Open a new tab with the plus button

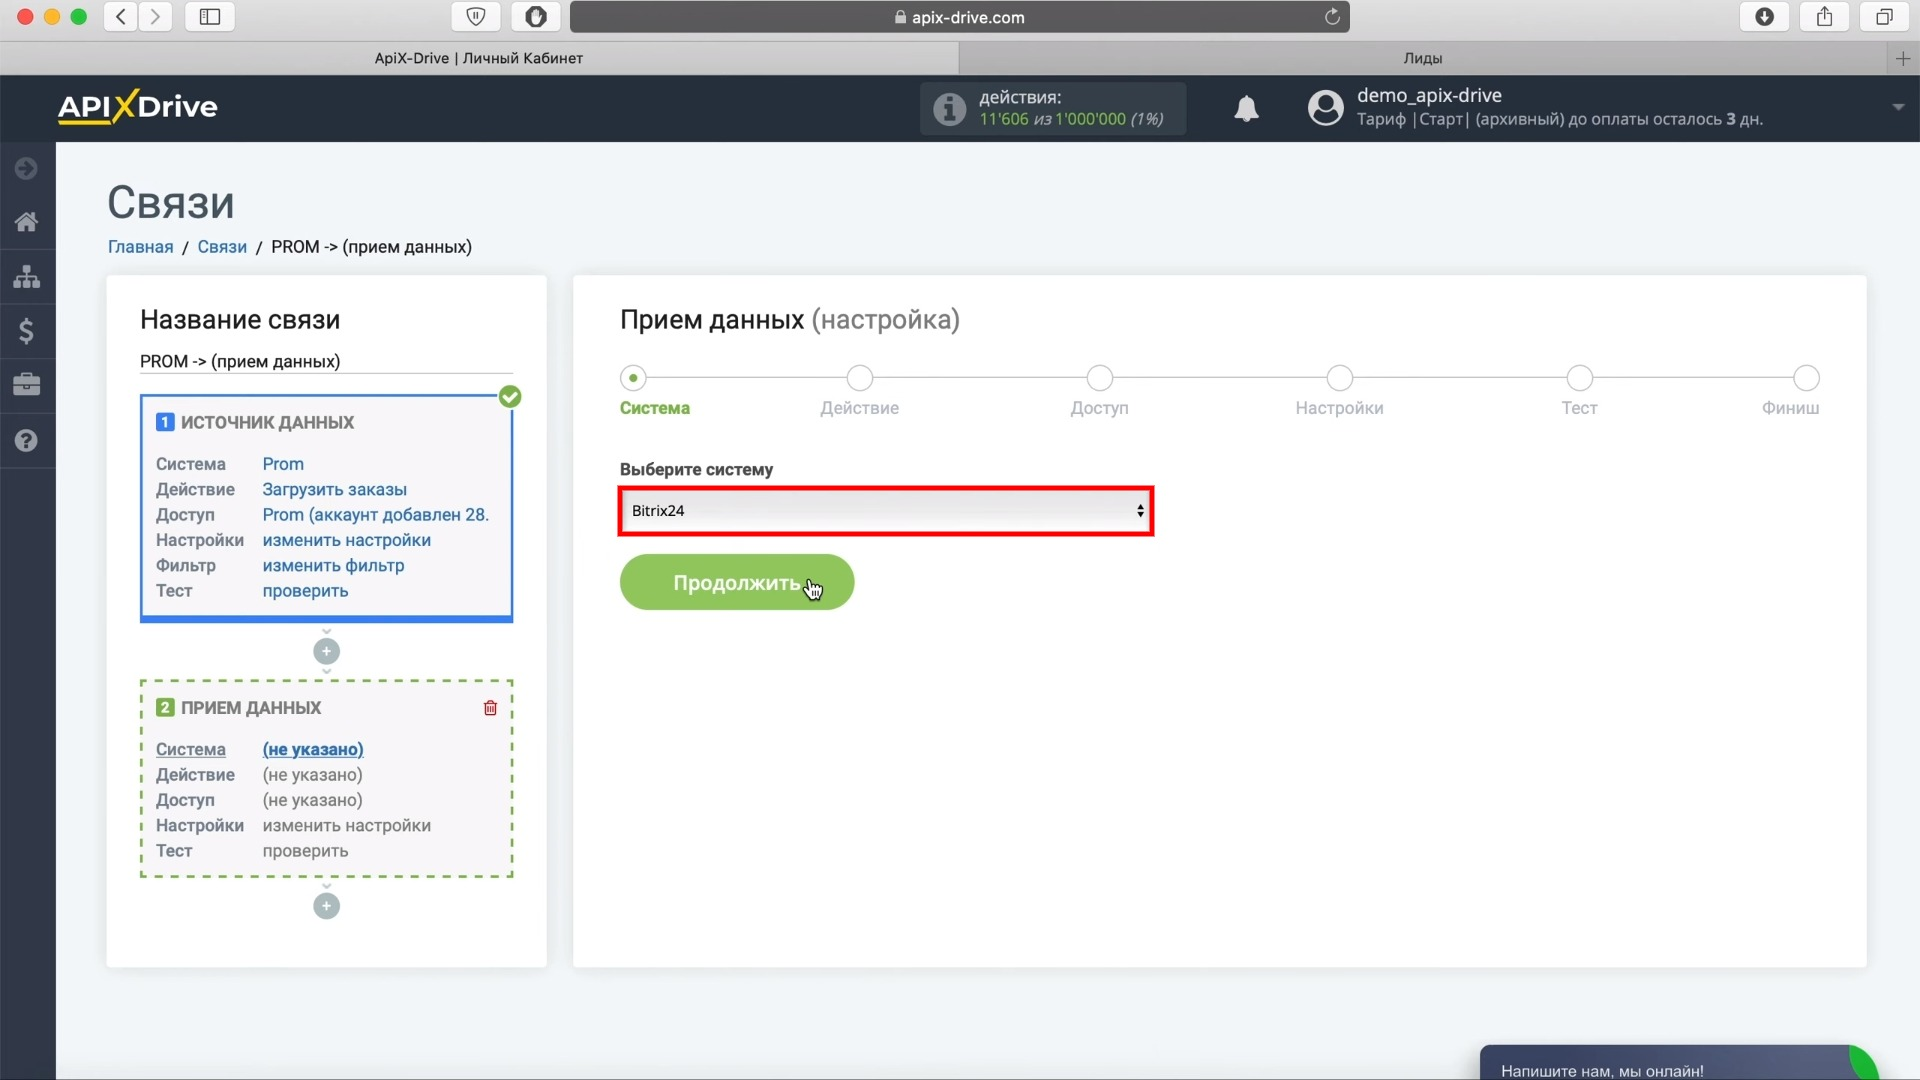point(1903,59)
